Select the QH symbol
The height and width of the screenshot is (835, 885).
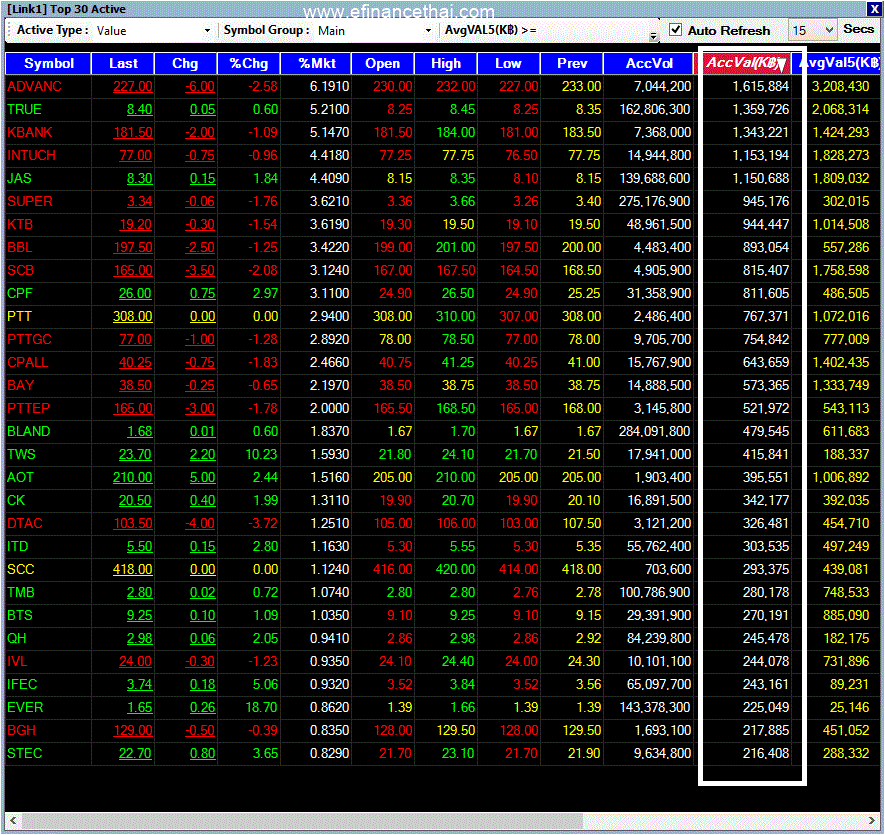click(17, 639)
